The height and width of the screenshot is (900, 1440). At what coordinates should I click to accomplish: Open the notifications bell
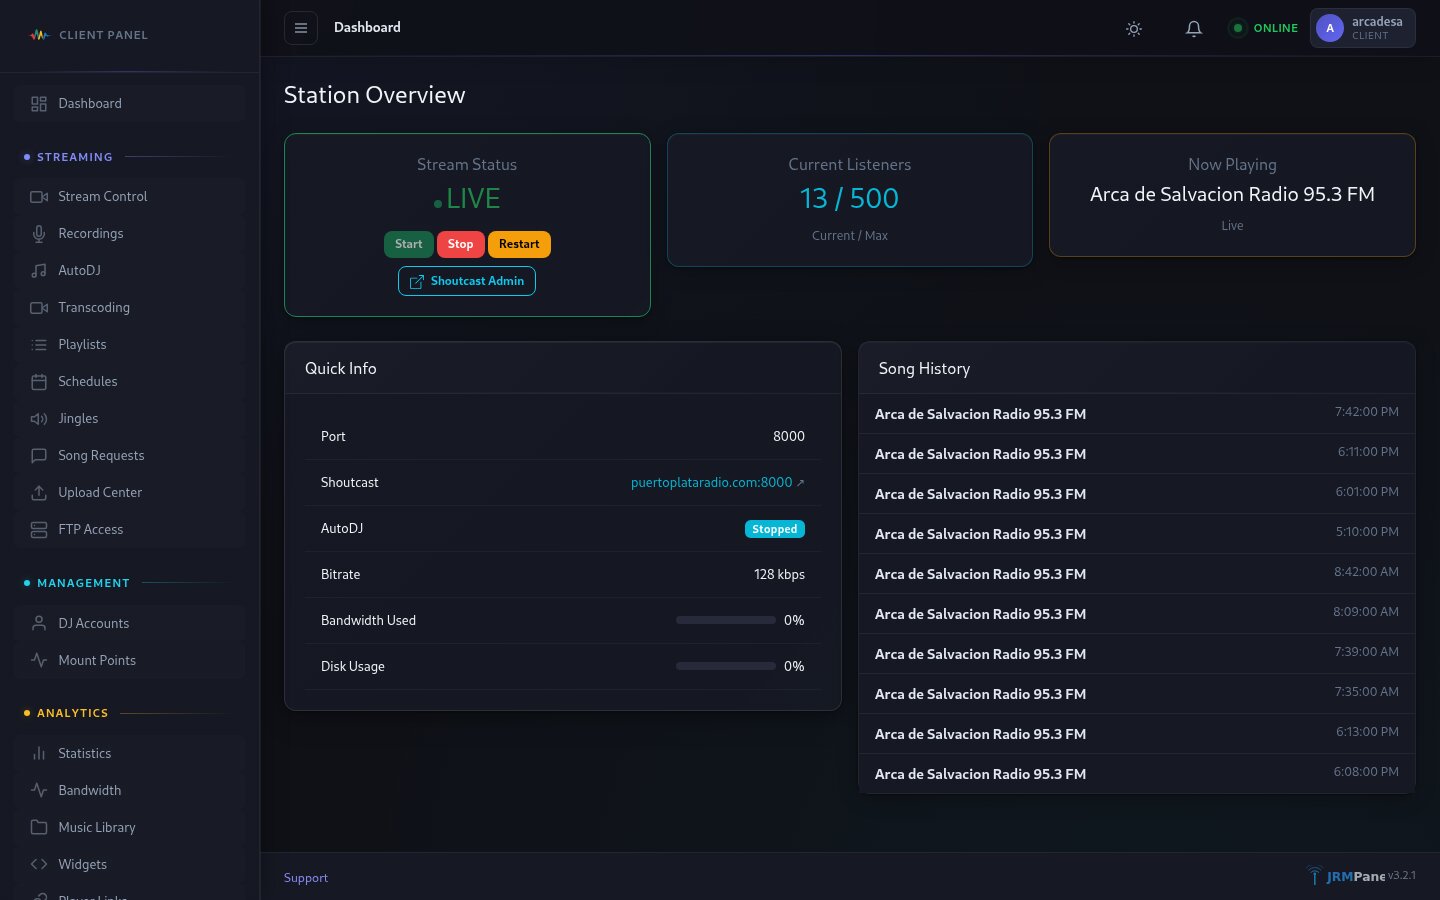[x=1193, y=29]
